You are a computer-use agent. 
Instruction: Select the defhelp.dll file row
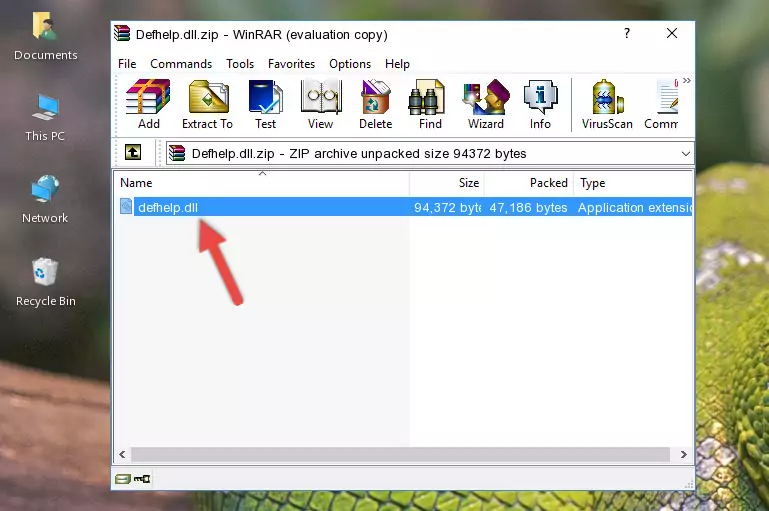coord(405,207)
